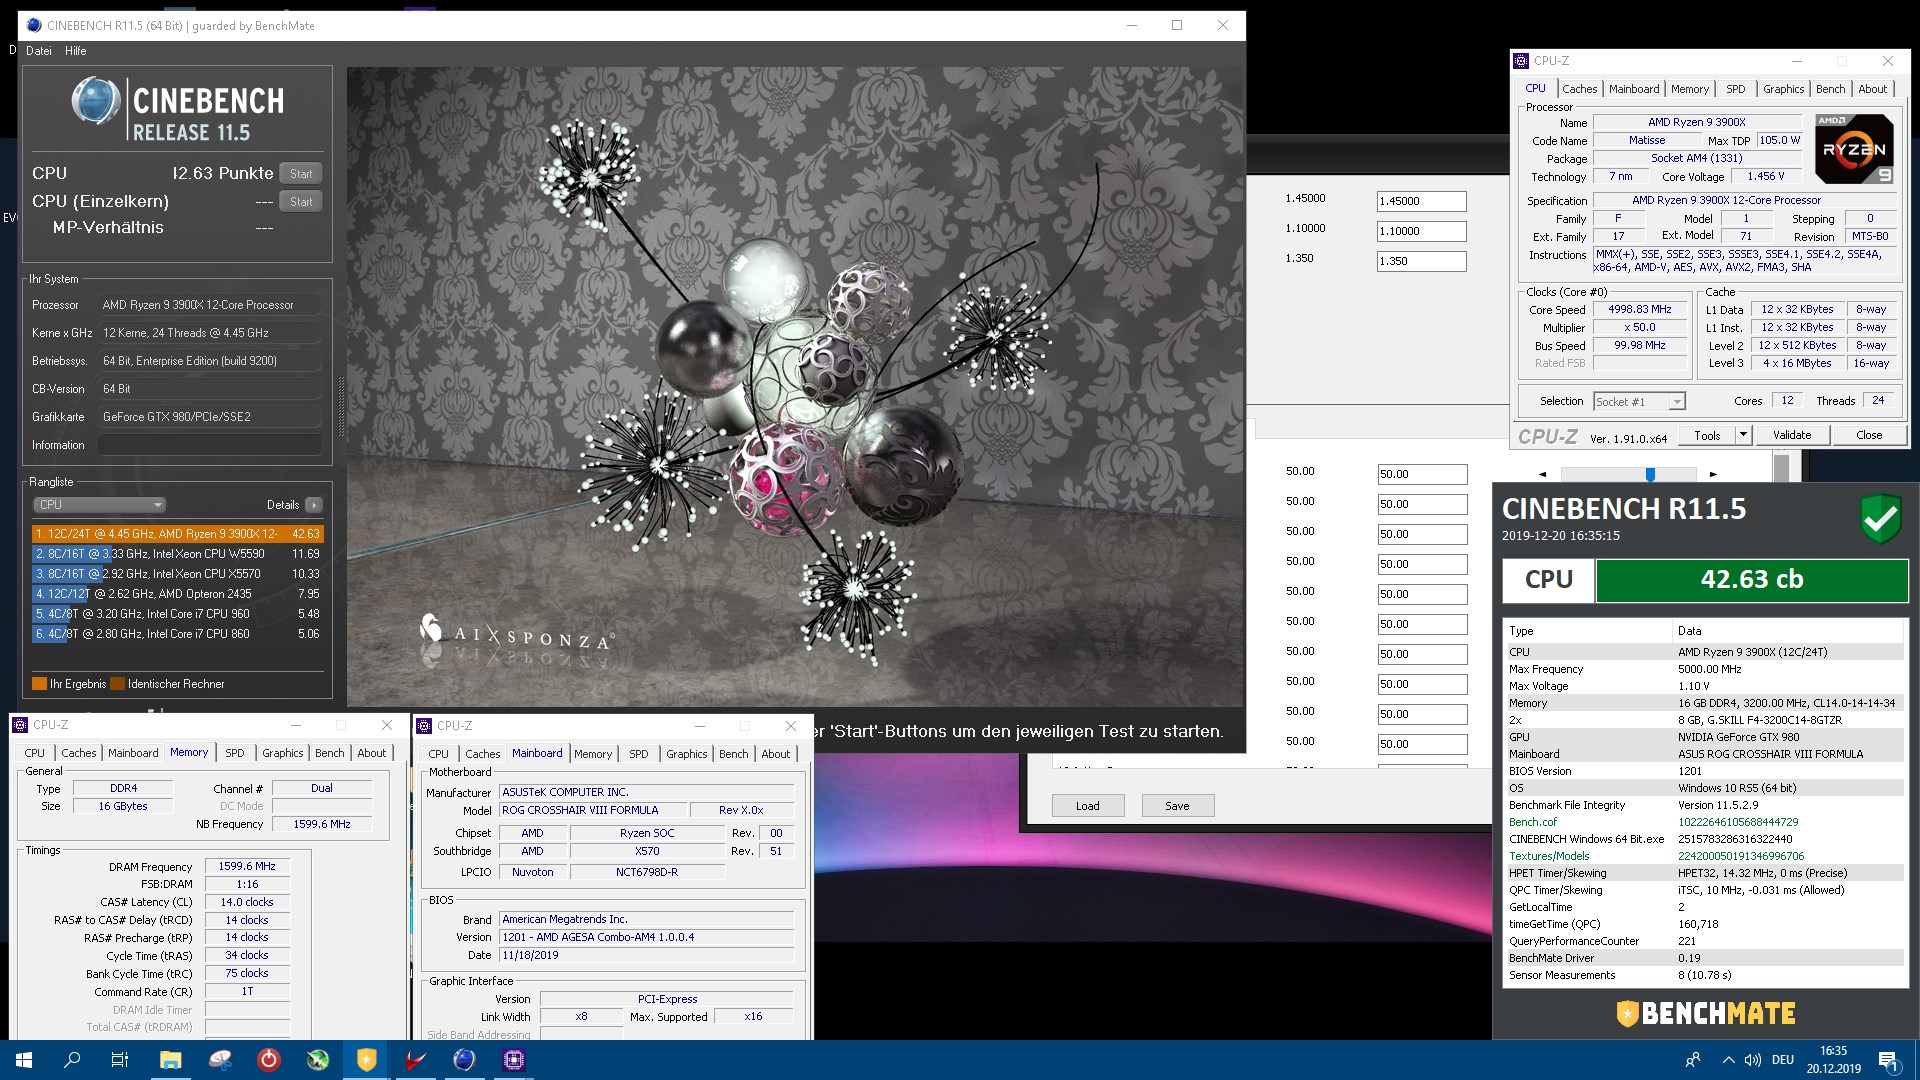This screenshot has width=1920, height=1080.
Task: Open Bench tab in top-right CPU-Z window
Action: [x=1830, y=89]
